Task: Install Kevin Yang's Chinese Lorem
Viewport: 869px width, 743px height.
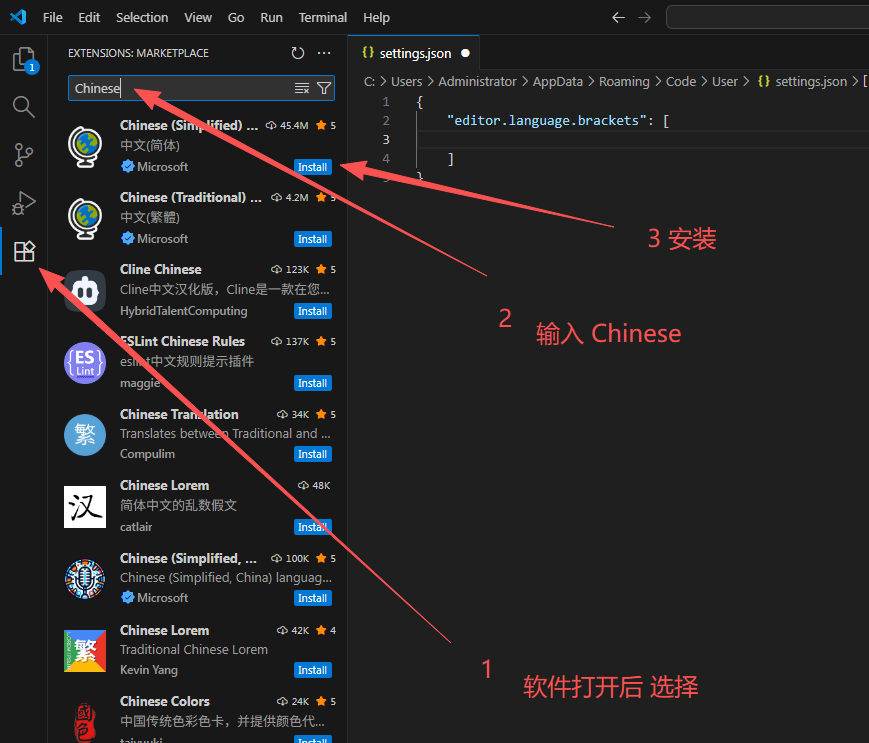Action: click(313, 670)
